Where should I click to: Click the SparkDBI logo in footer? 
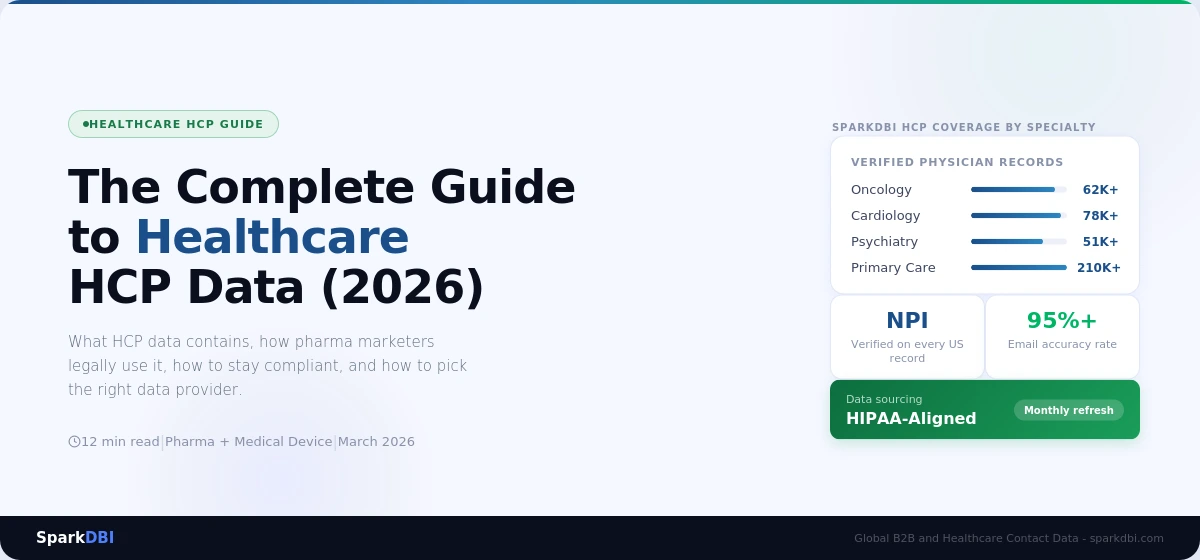[x=75, y=538]
